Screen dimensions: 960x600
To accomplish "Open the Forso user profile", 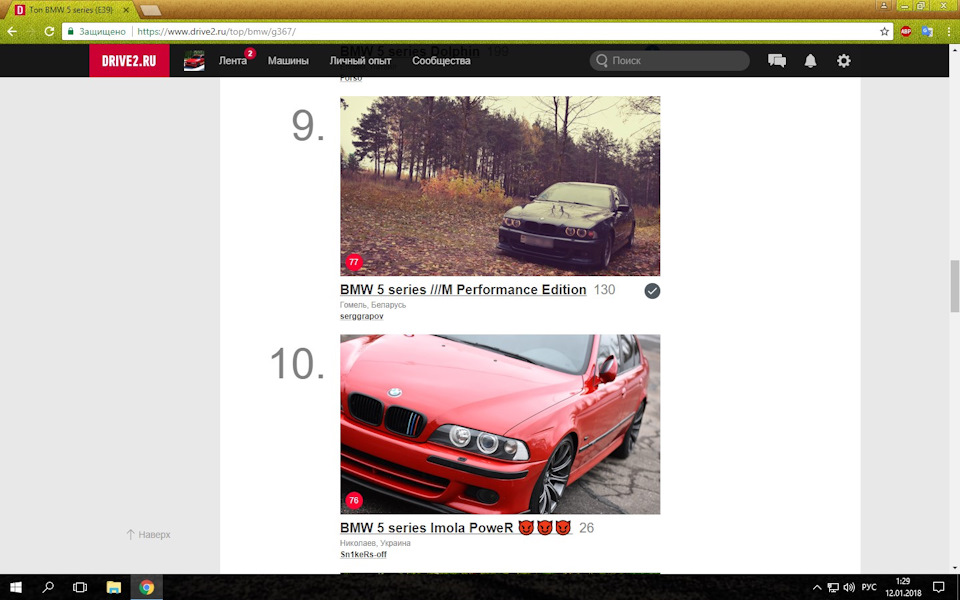I will pyautogui.click(x=351, y=78).
